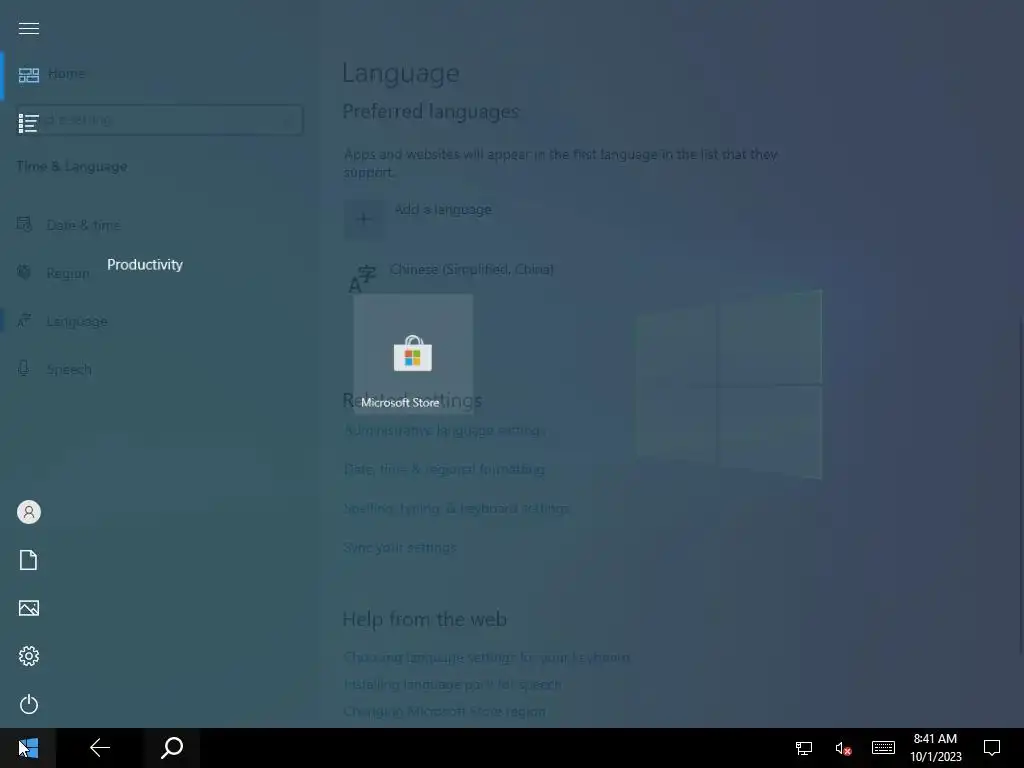Click Add a language in Settings window

(x=418, y=218)
